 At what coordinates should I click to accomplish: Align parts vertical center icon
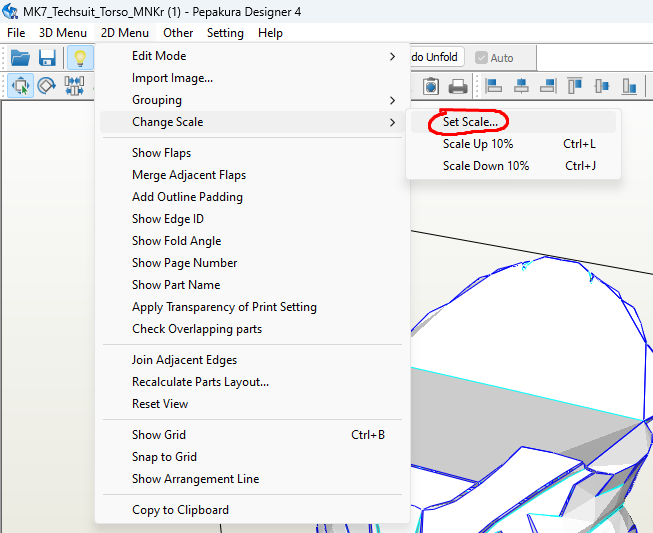coord(602,86)
